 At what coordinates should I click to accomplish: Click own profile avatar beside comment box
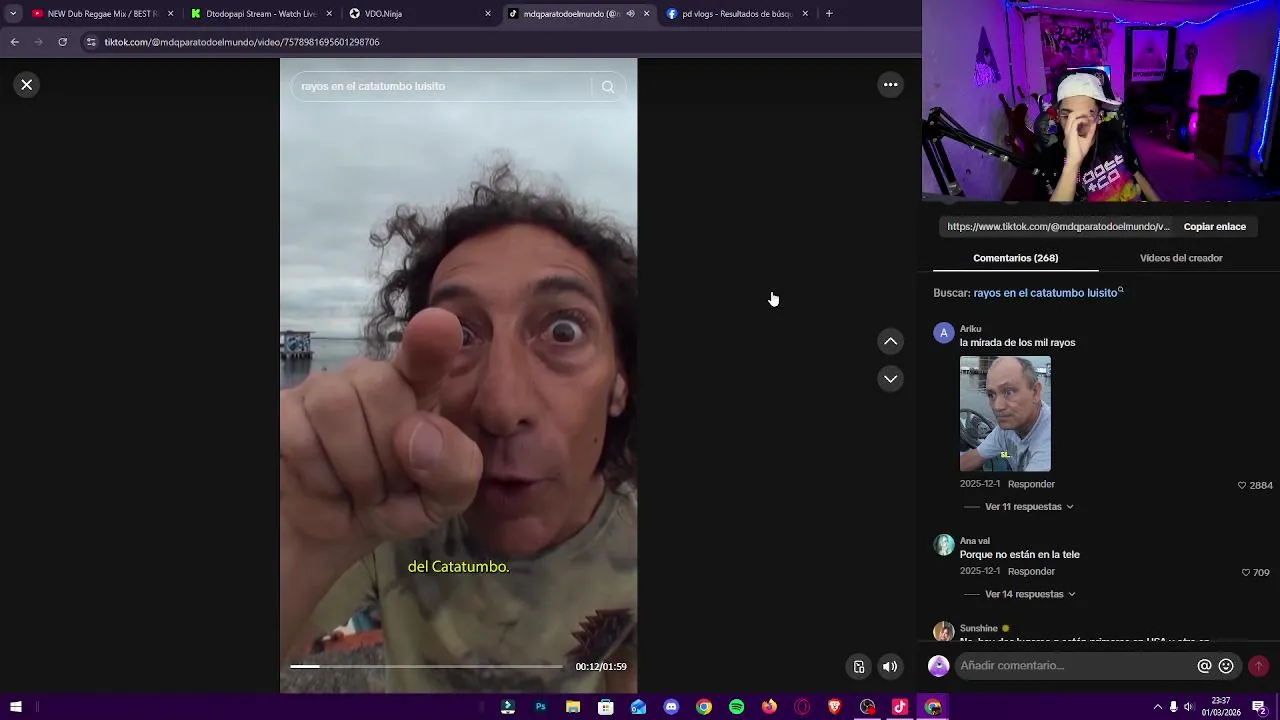click(938, 666)
